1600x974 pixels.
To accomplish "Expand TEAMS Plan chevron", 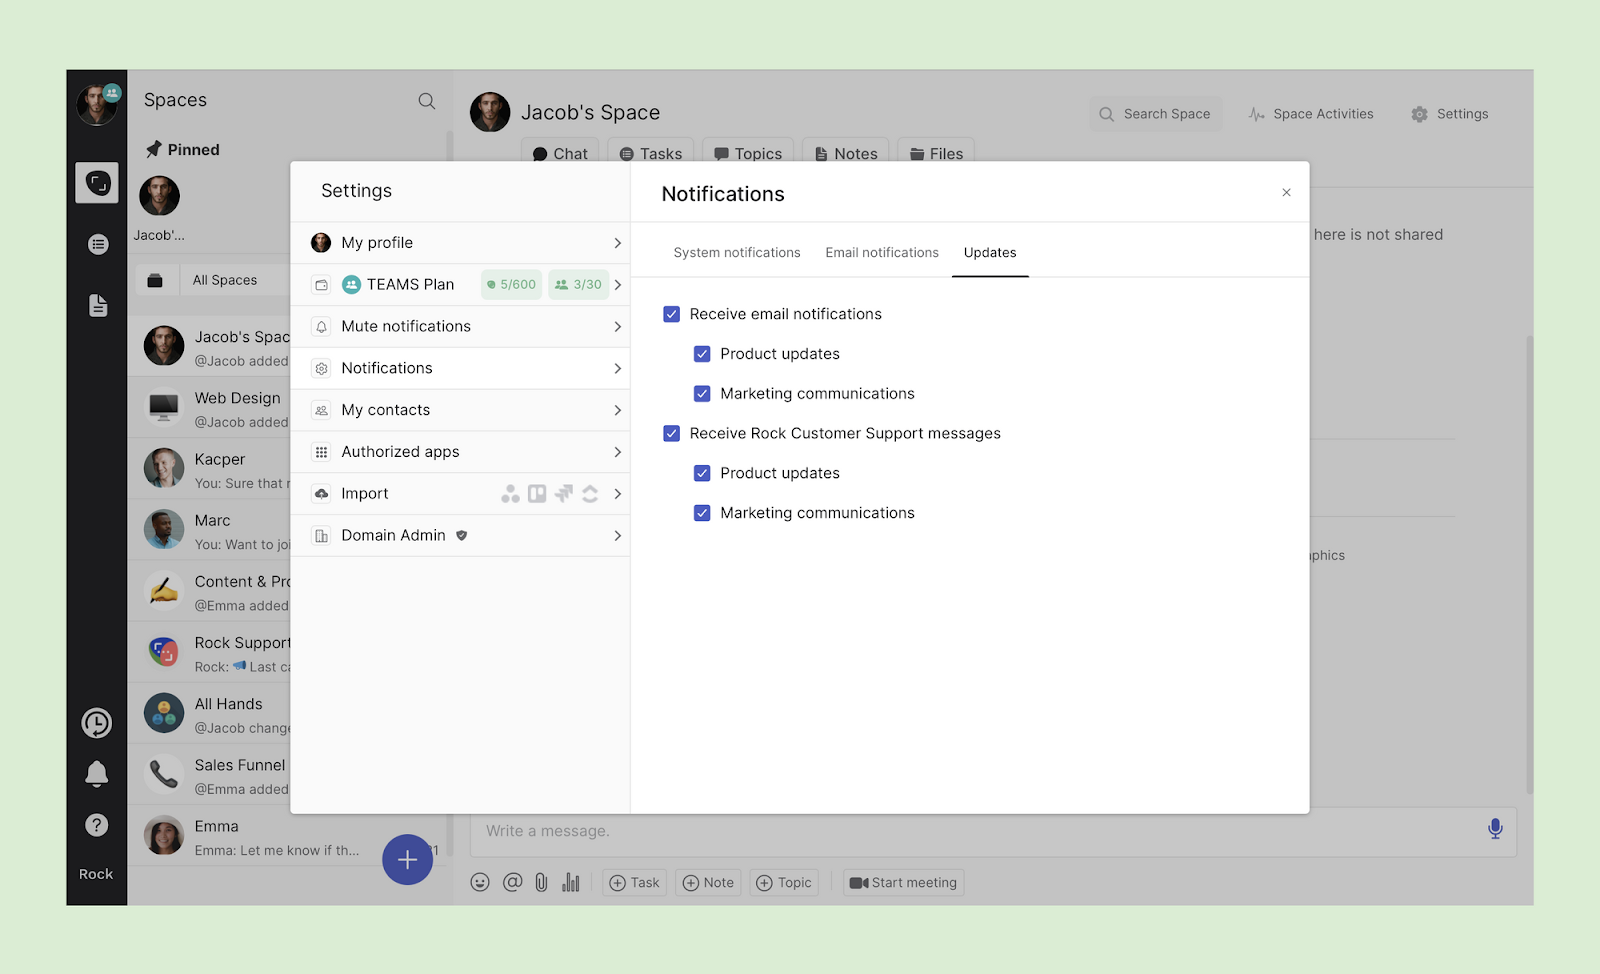I will point(617,285).
